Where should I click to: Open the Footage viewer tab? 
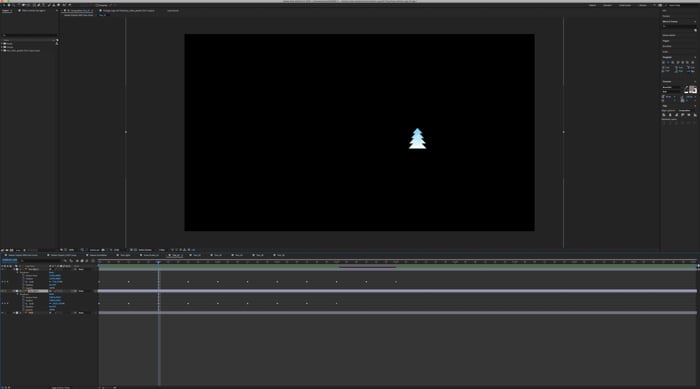pos(129,10)
